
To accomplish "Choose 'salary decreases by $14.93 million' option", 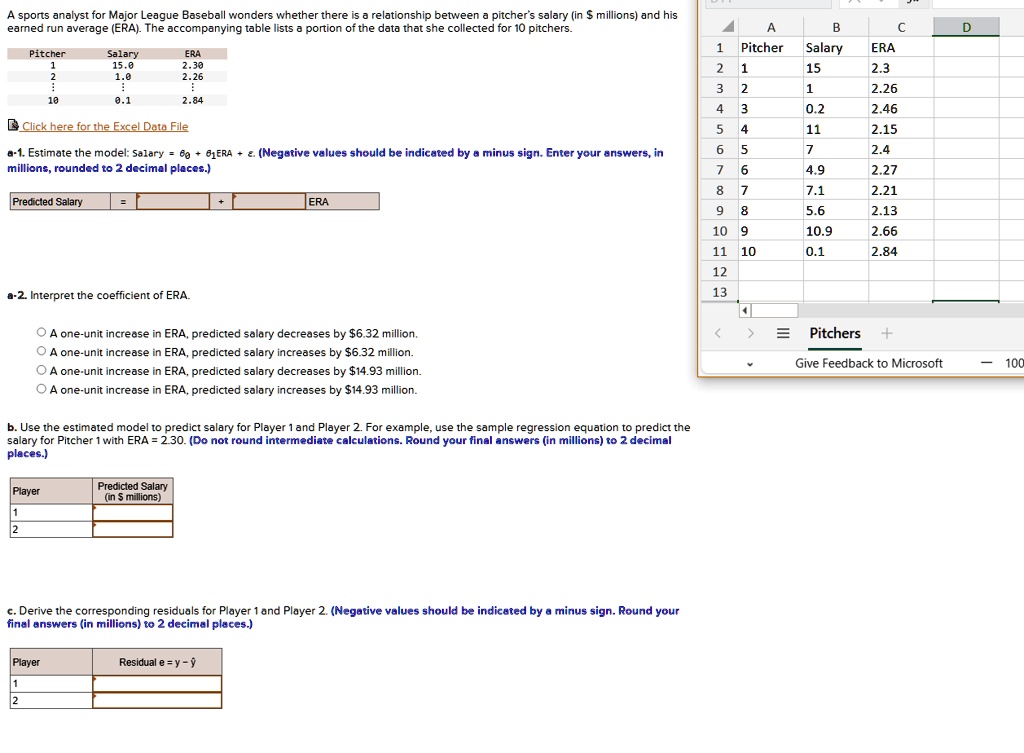I will pyautogui.click(x=41, y=371).
